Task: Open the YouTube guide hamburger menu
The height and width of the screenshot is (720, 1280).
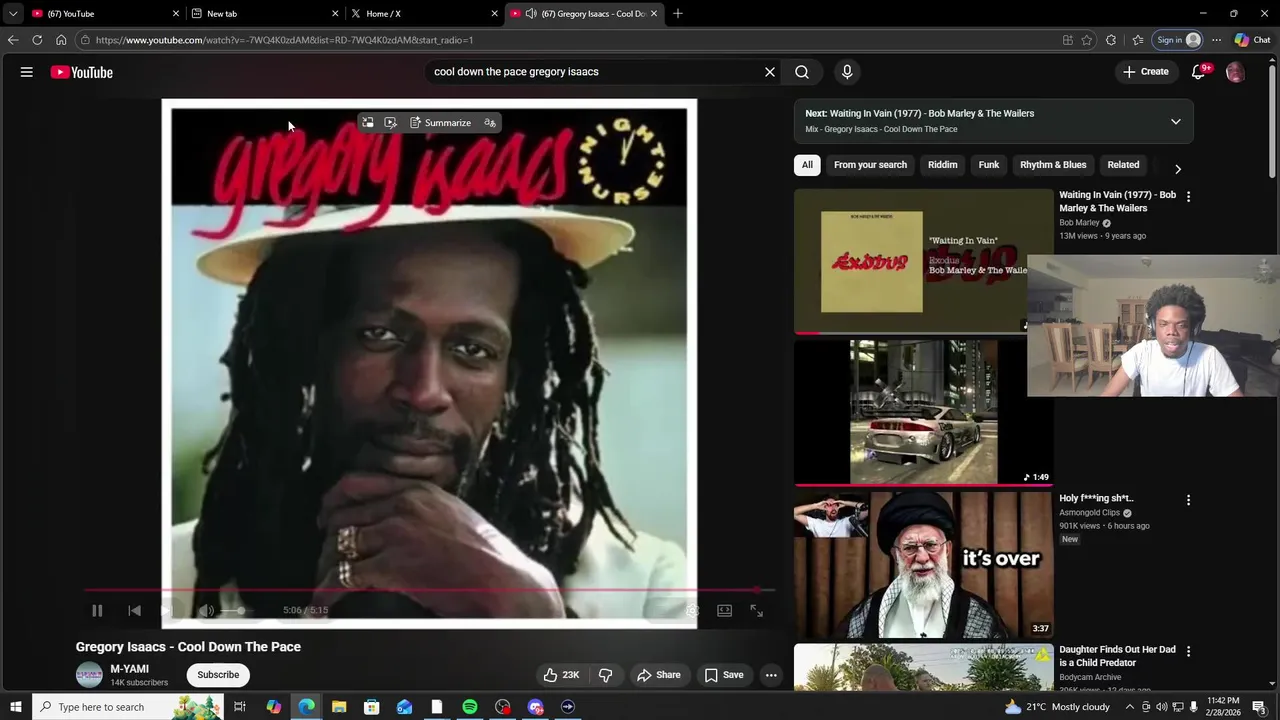Action: tap(27, 72)
